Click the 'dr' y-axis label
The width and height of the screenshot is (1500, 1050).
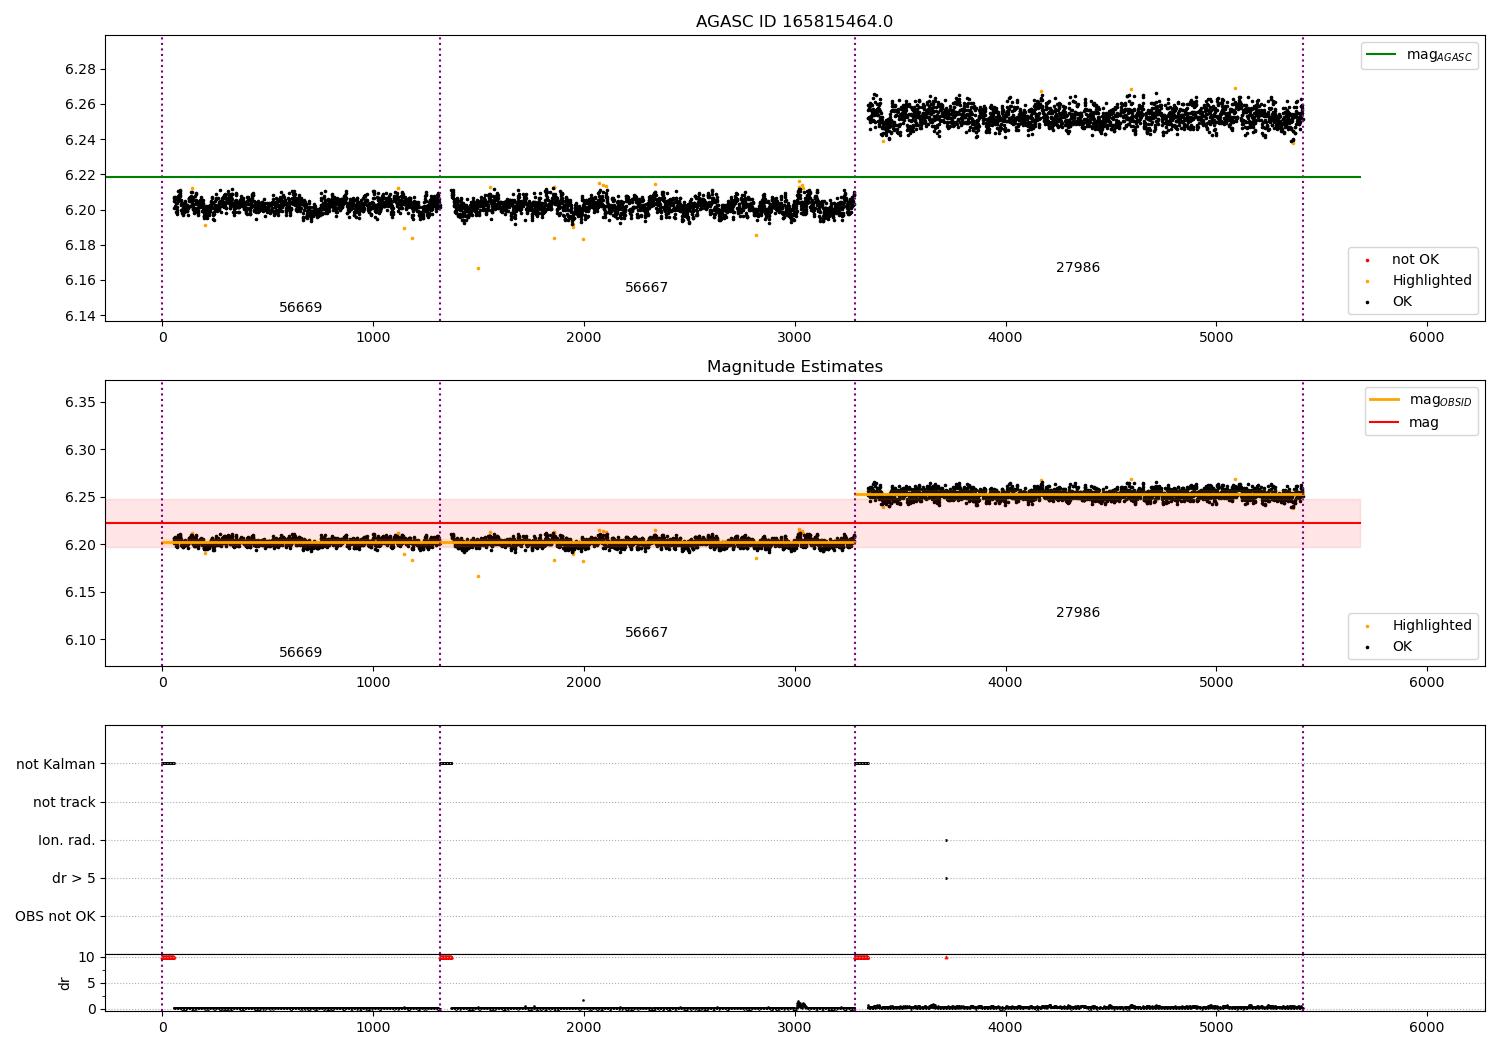click(65, 983)
